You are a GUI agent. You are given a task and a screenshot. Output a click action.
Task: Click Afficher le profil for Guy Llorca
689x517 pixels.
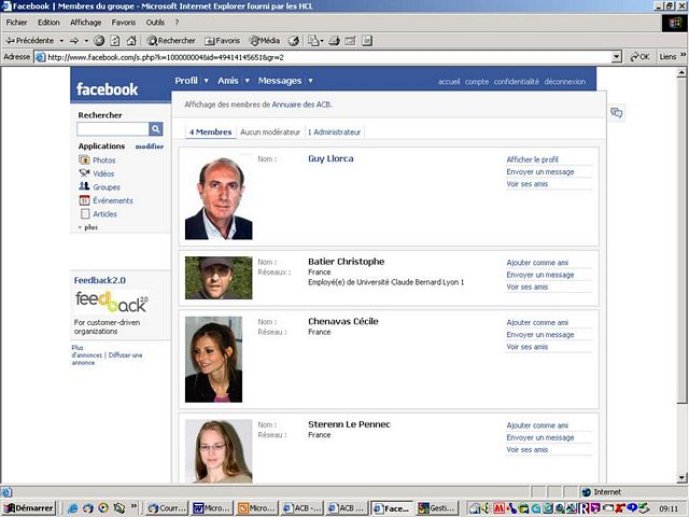[x=532, y=159]
